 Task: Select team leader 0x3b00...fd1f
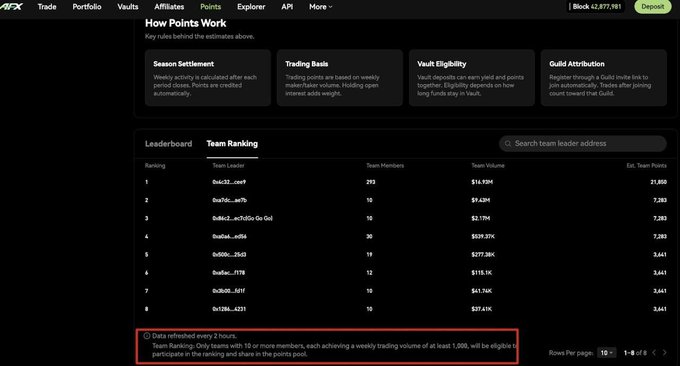[229, 291]
